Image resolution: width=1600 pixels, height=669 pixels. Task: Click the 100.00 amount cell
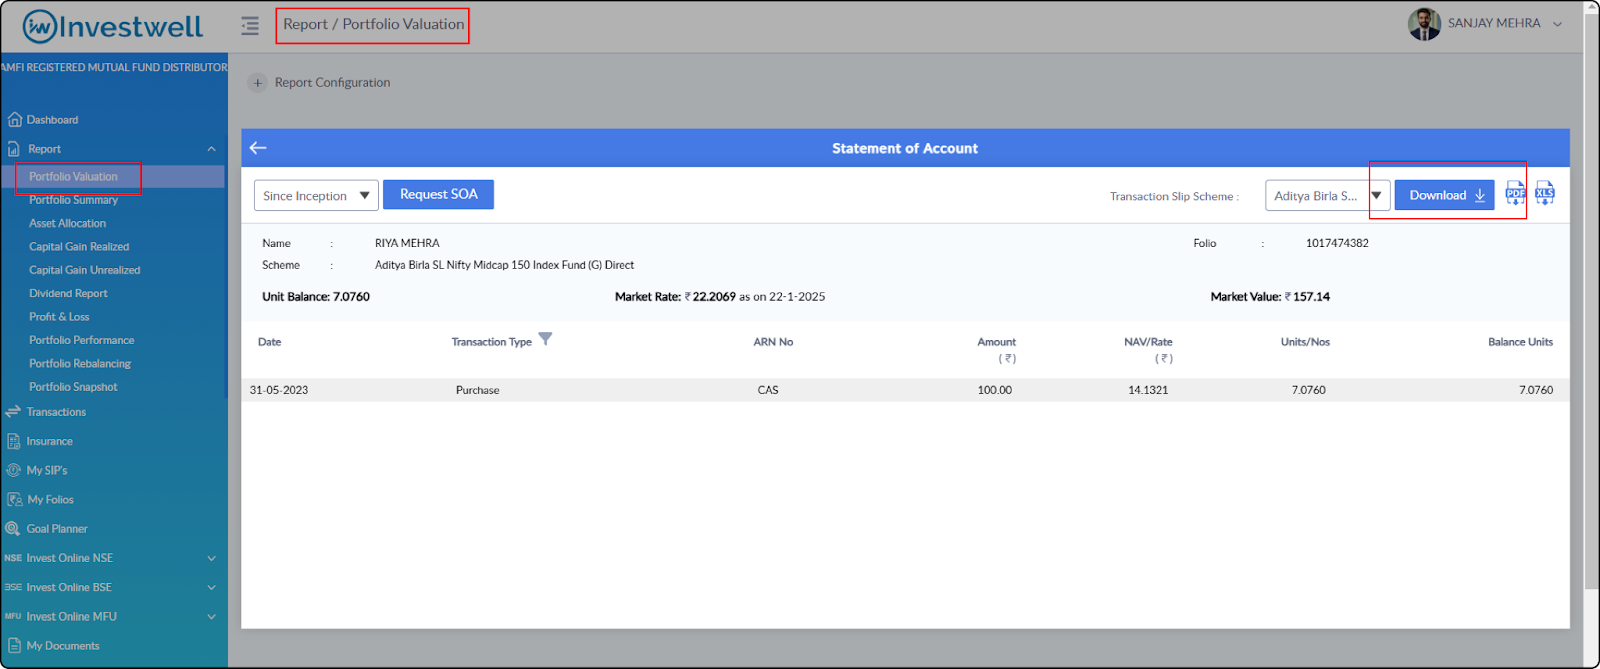tap(994, 390)
